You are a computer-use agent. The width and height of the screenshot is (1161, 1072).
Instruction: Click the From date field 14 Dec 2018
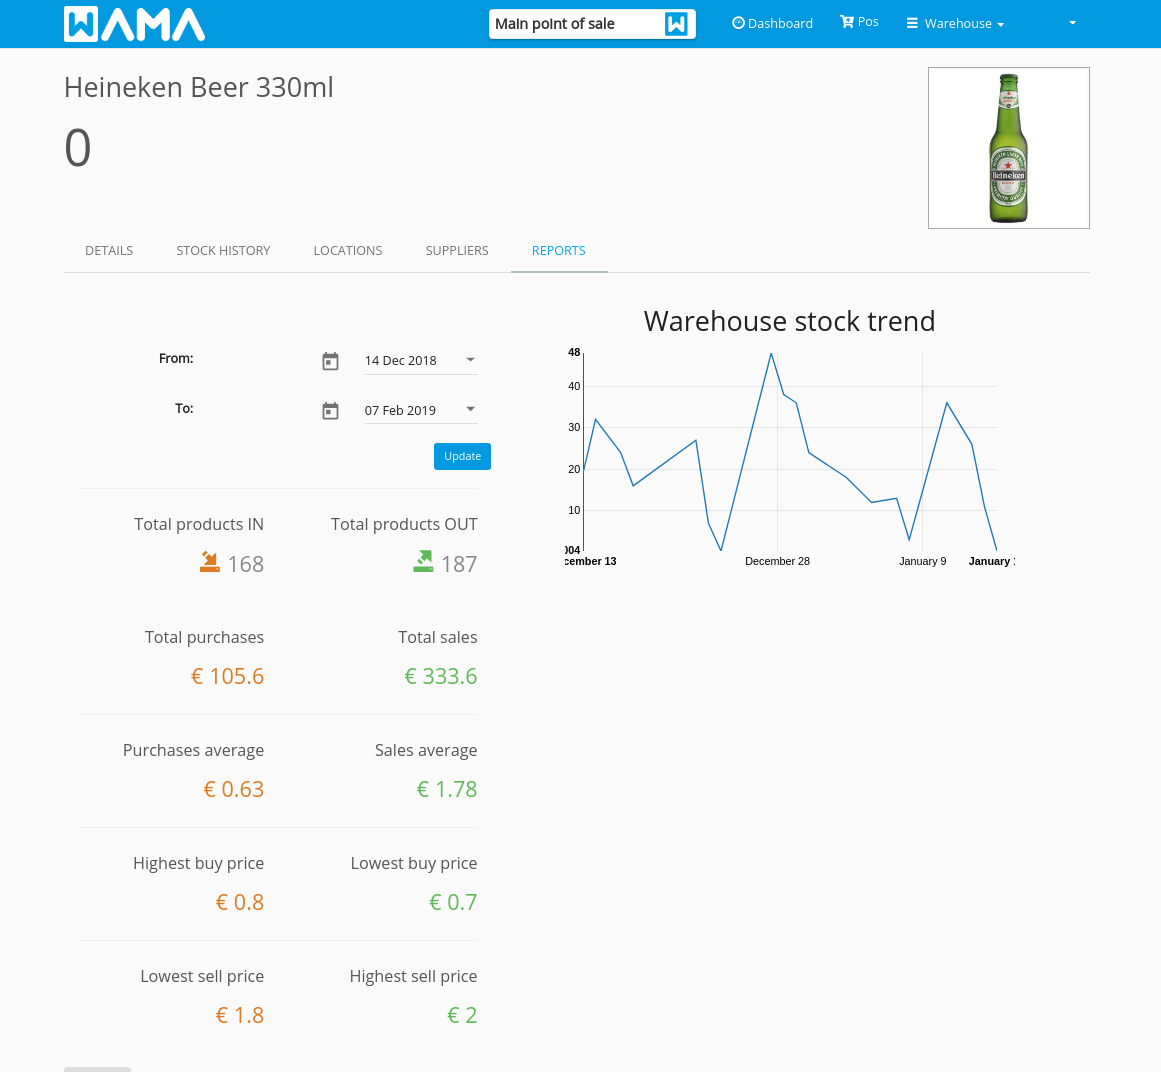click(x=421, y=361)
